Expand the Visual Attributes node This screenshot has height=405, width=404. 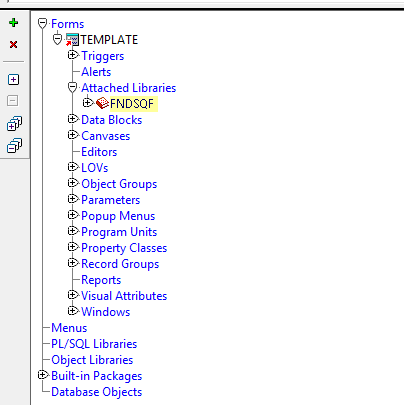pyautogui.click(x=73, y=295)
